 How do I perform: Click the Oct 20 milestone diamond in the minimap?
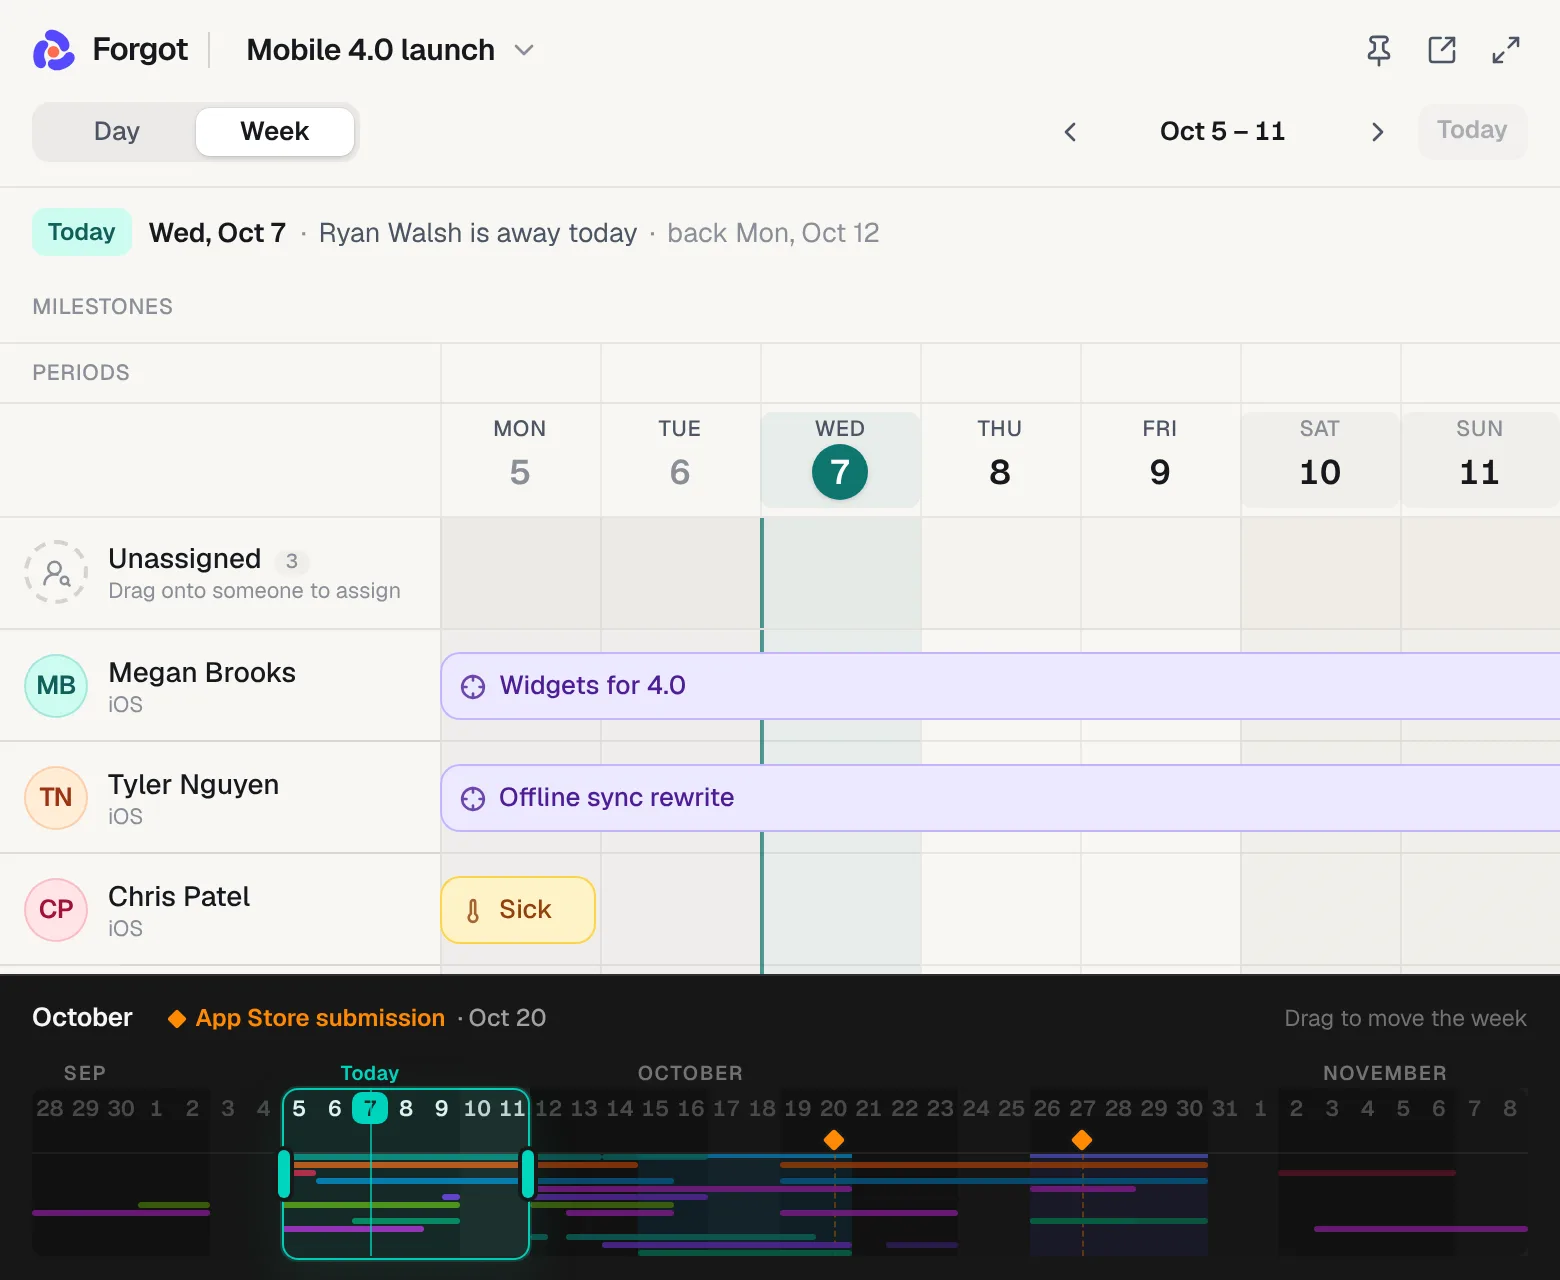(834, 1140)
